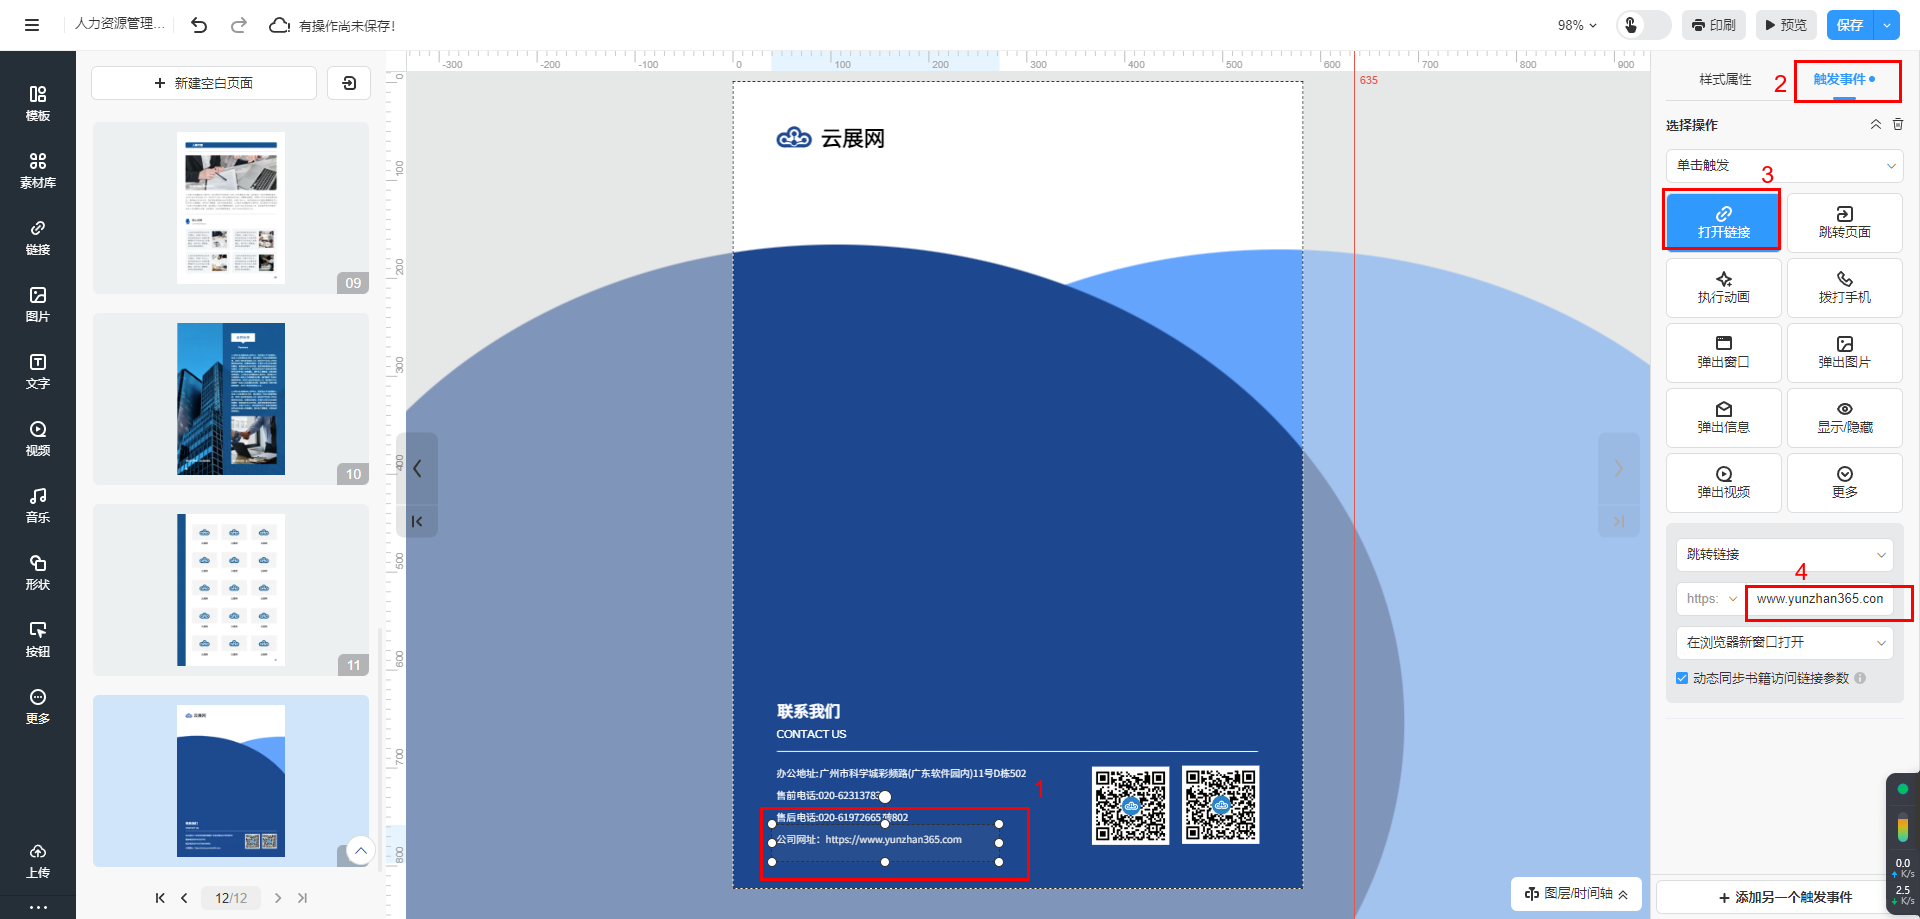Open the 音乐 music panel
Screen dimensions: 1920x919
tap(38, 505)
